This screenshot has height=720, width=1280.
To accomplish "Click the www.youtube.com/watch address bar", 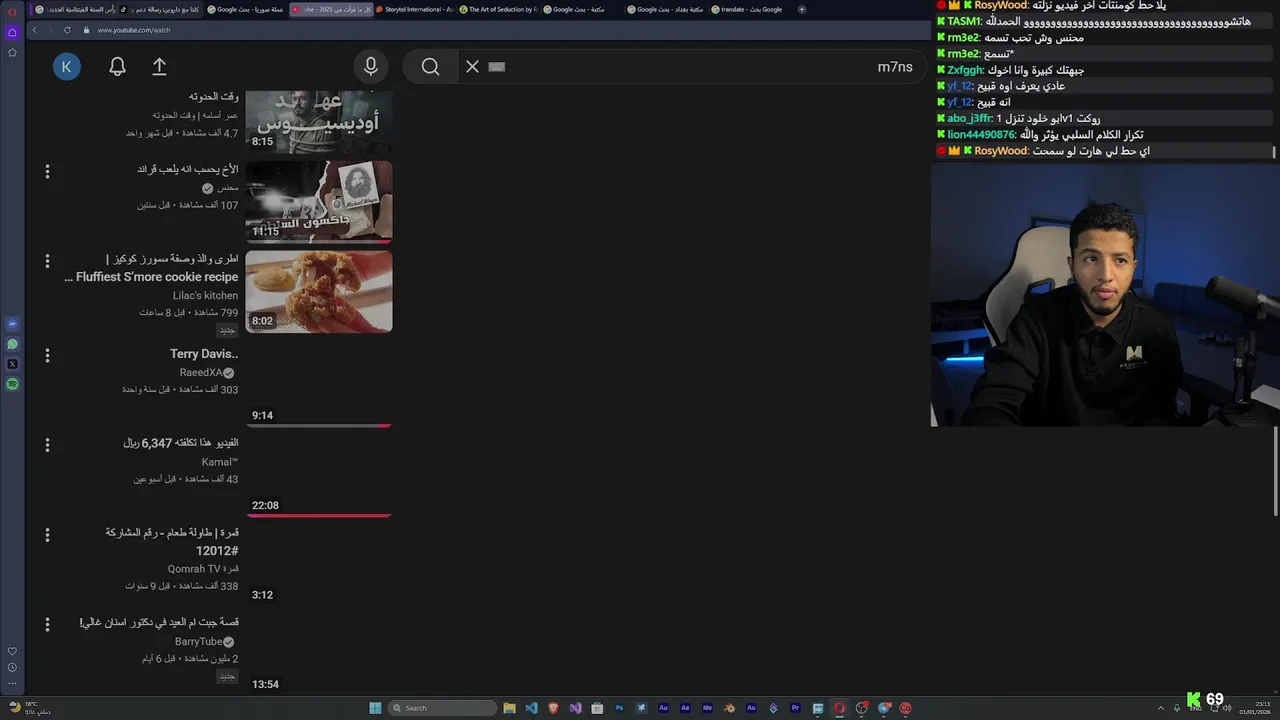I will tap(134, 30).
